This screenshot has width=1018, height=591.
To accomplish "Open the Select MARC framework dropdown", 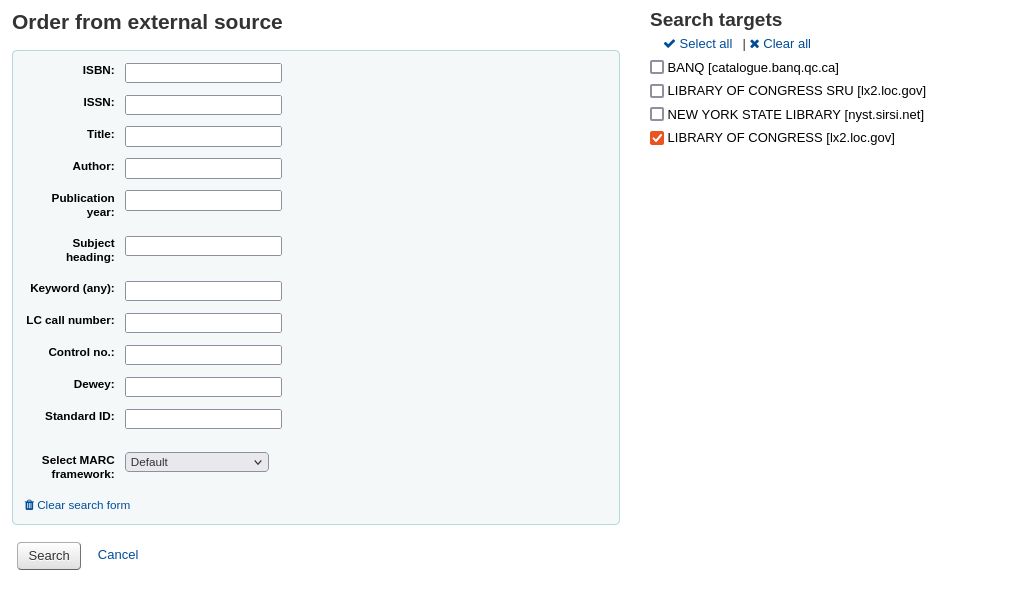I will pyautogui.click(x=196, y=462).
